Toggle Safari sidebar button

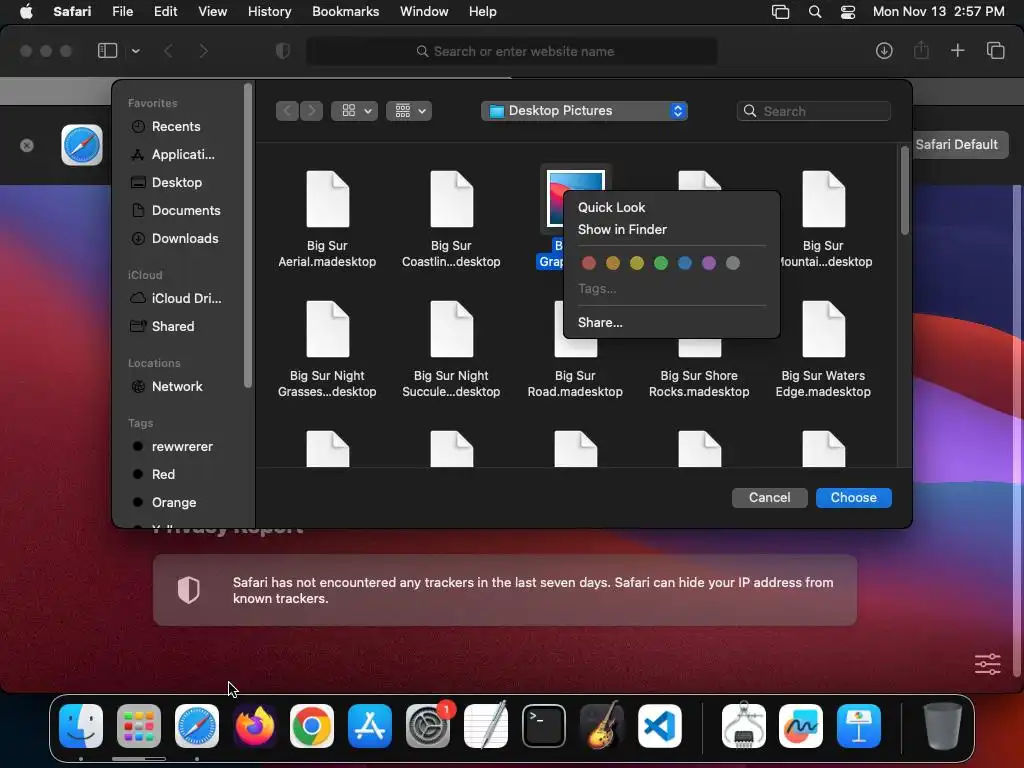point(107,50)
